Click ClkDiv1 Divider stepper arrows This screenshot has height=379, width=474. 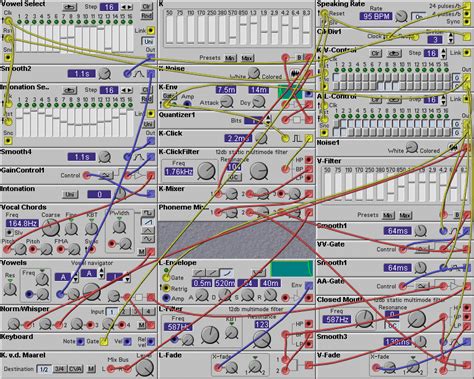pos(451,37)
